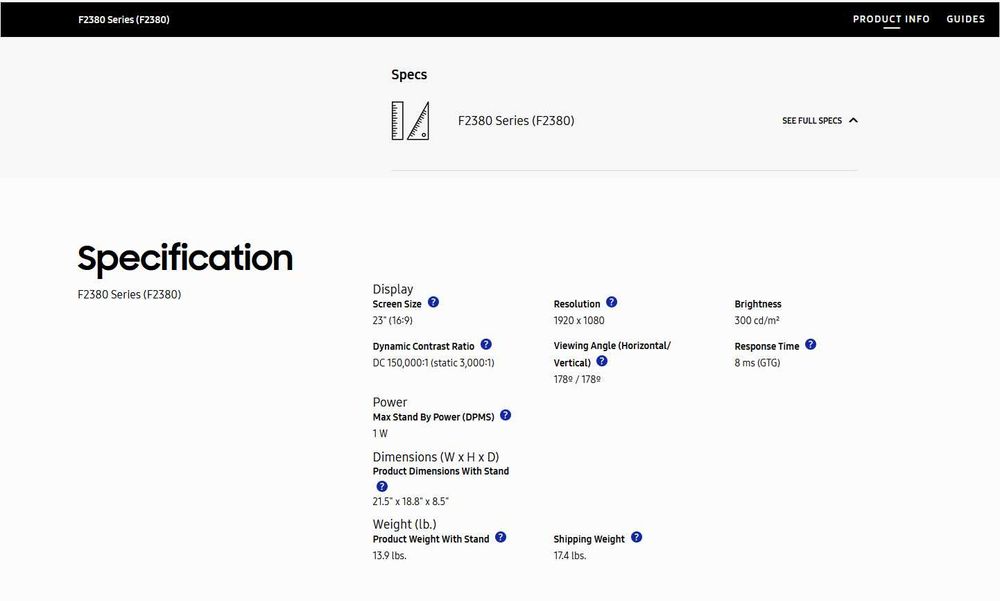Select the 1920 x 1080 resolution value

(x=579, y=320)
